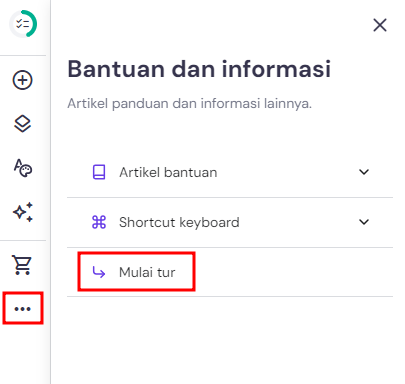
Task: Open the global styles palette icon
Action: click(x=22, y=168)
